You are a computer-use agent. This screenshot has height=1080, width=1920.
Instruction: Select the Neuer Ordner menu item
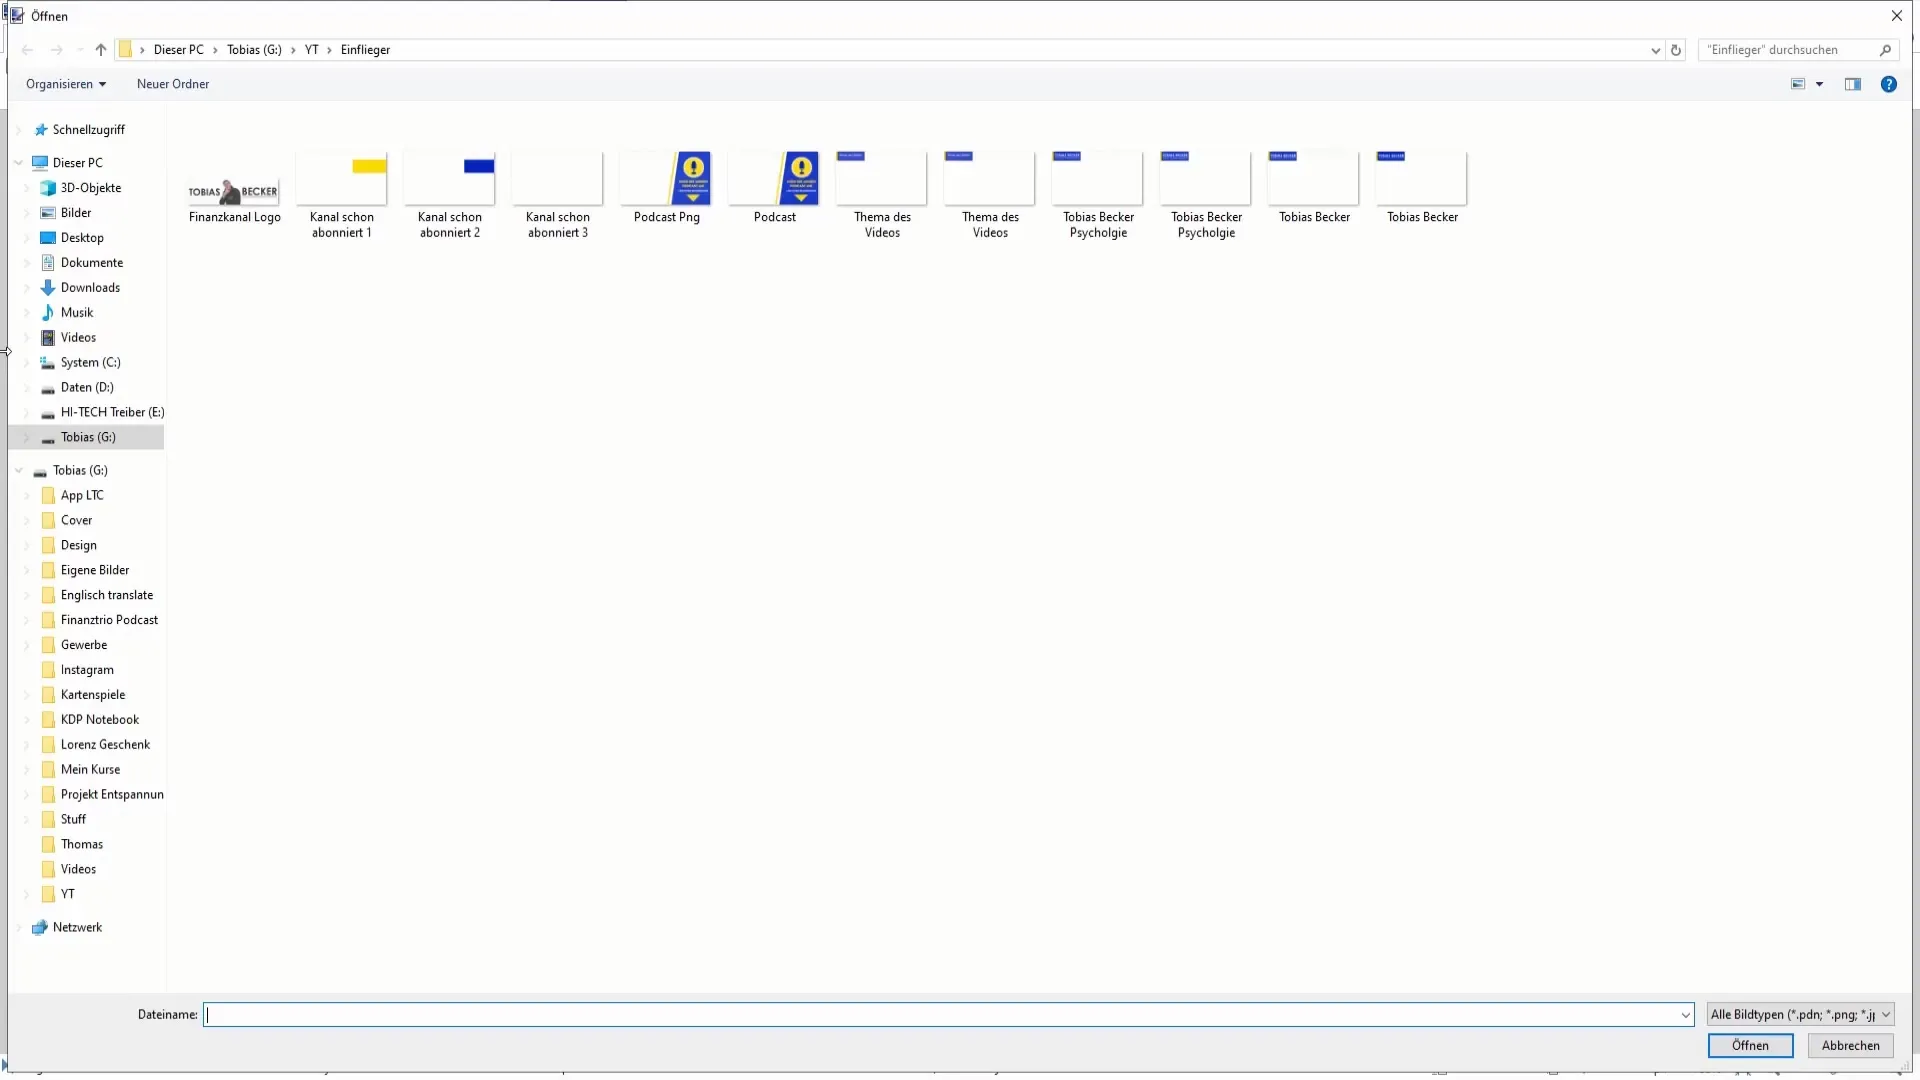[173, 83]
